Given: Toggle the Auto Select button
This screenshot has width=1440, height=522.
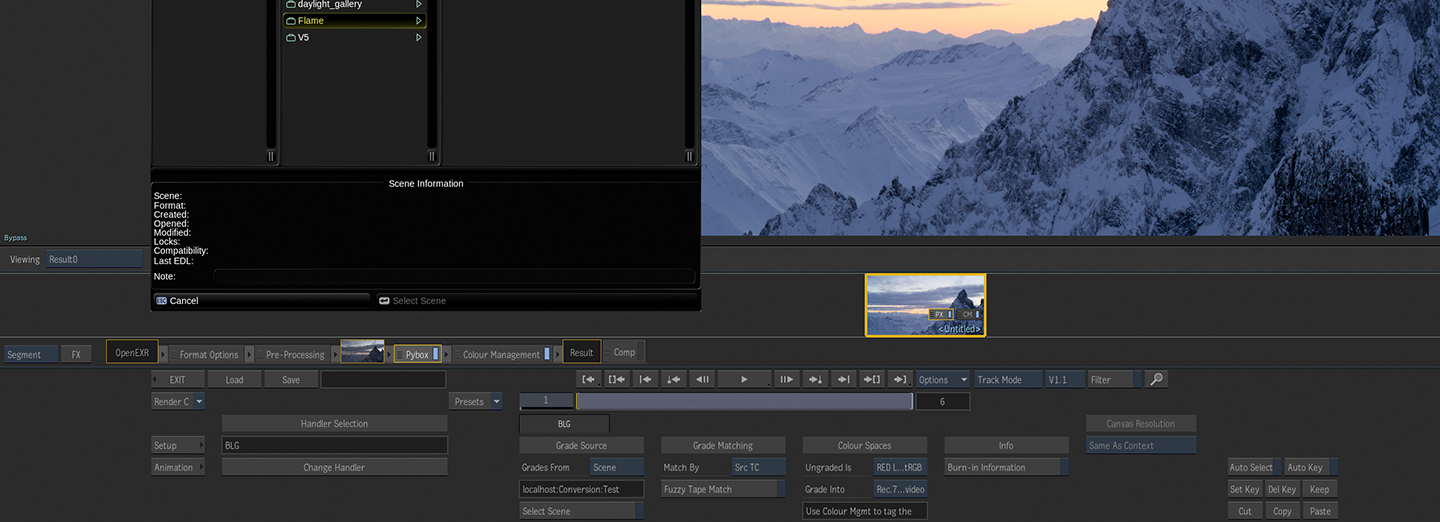Looking at the screenshot, I should pyautogui.click(x=1254, y=467).
